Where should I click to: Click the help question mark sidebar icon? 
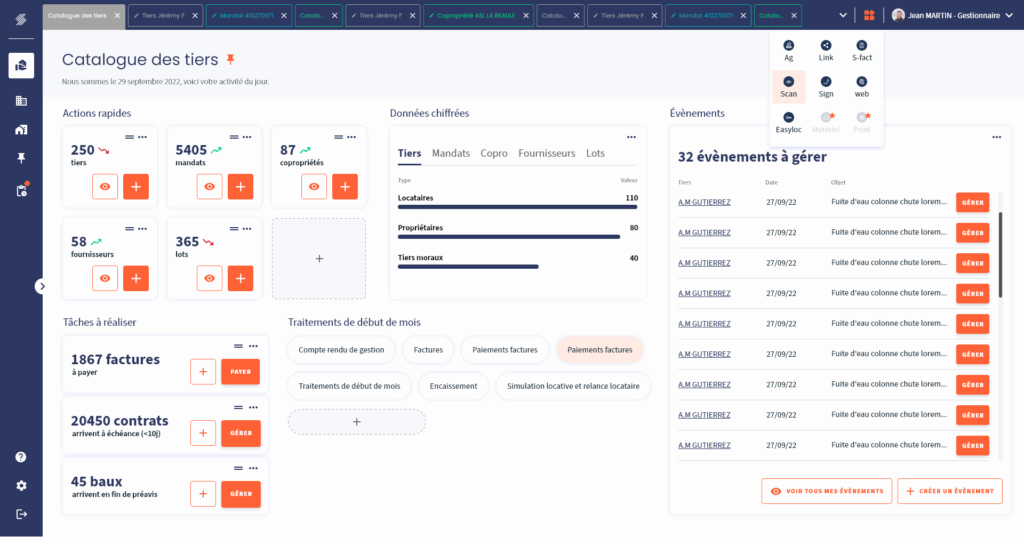tap(21, 457)
